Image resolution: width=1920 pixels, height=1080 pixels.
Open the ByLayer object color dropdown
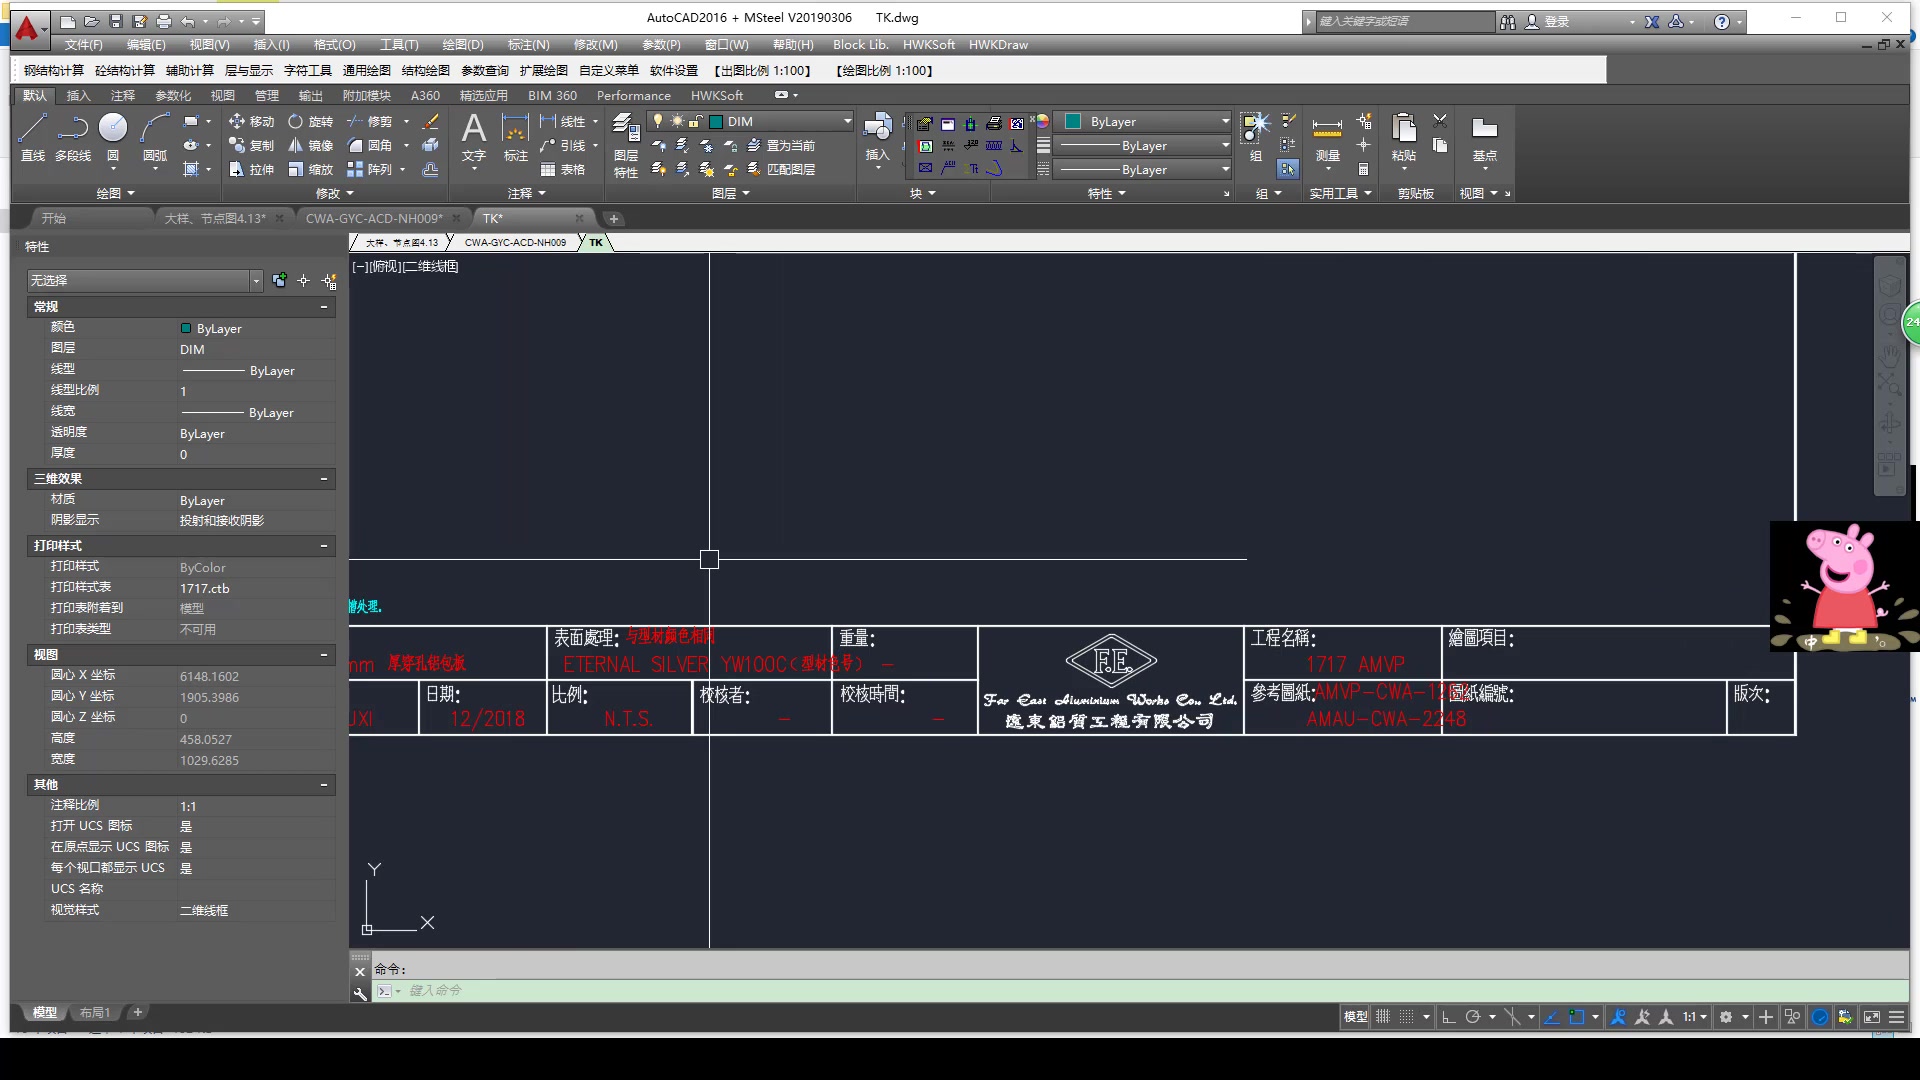click(x=1225, y=121)
